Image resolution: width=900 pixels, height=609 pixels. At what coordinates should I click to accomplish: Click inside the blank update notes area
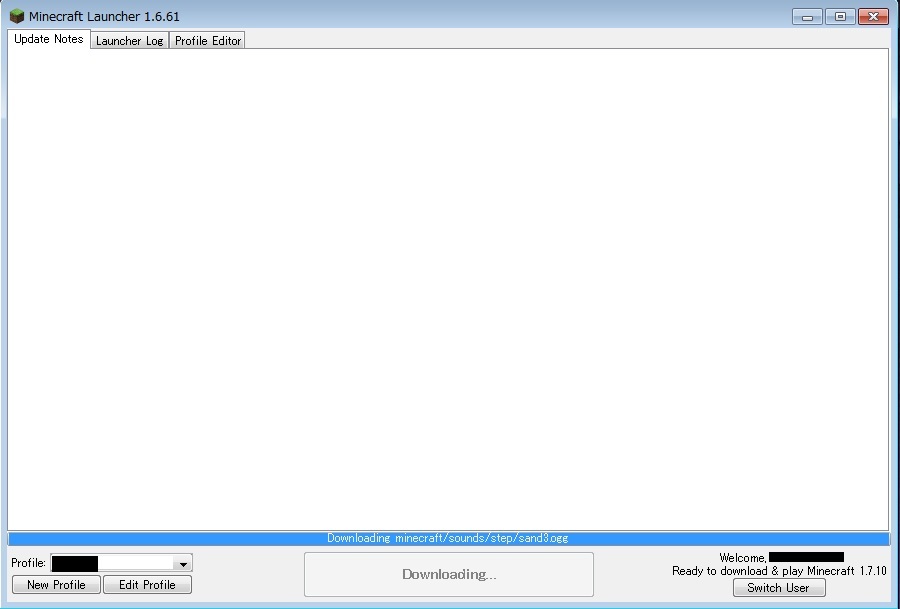pyautogui.click(x=448, y=290)
